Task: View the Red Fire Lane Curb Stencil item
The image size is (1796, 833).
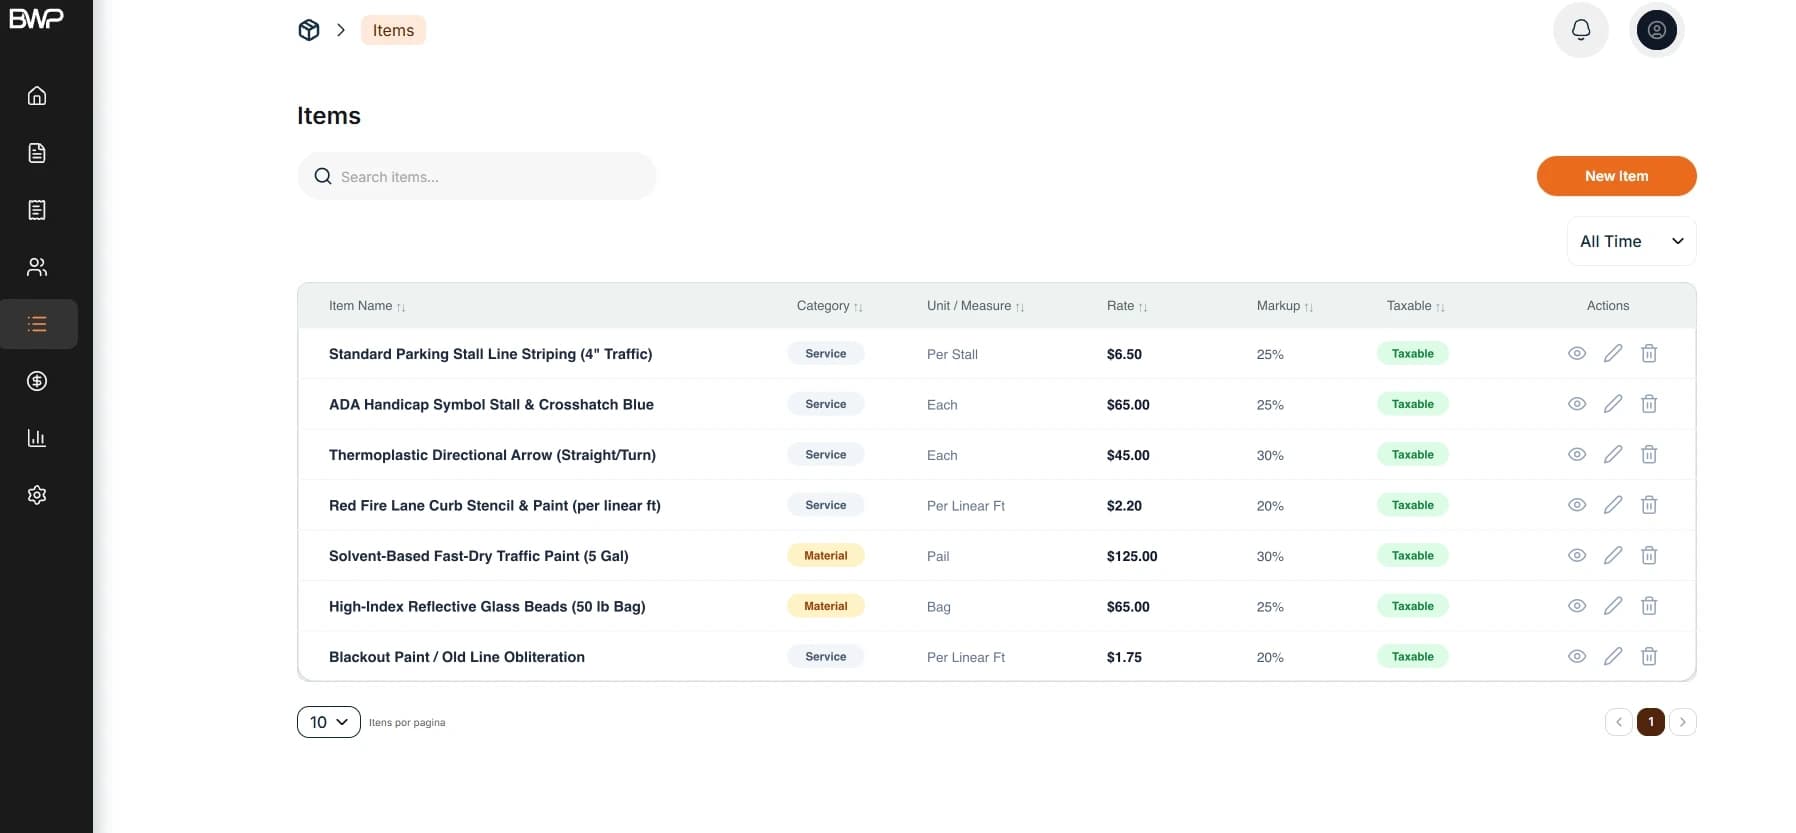Action: pyautogui.click(x=1577, y=506)
